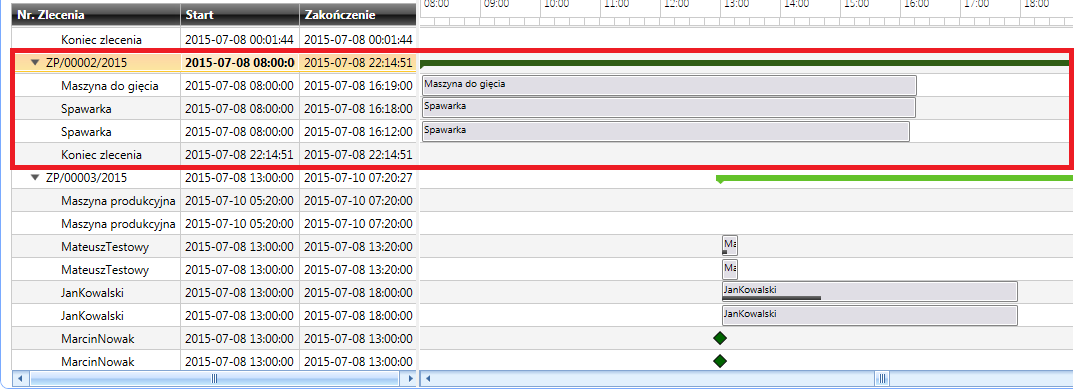Image resolution: width=1076 pixels, height=390 pixels.
Task: Click the grid horizontal scrollbar thumb
Action: (214, 378)
